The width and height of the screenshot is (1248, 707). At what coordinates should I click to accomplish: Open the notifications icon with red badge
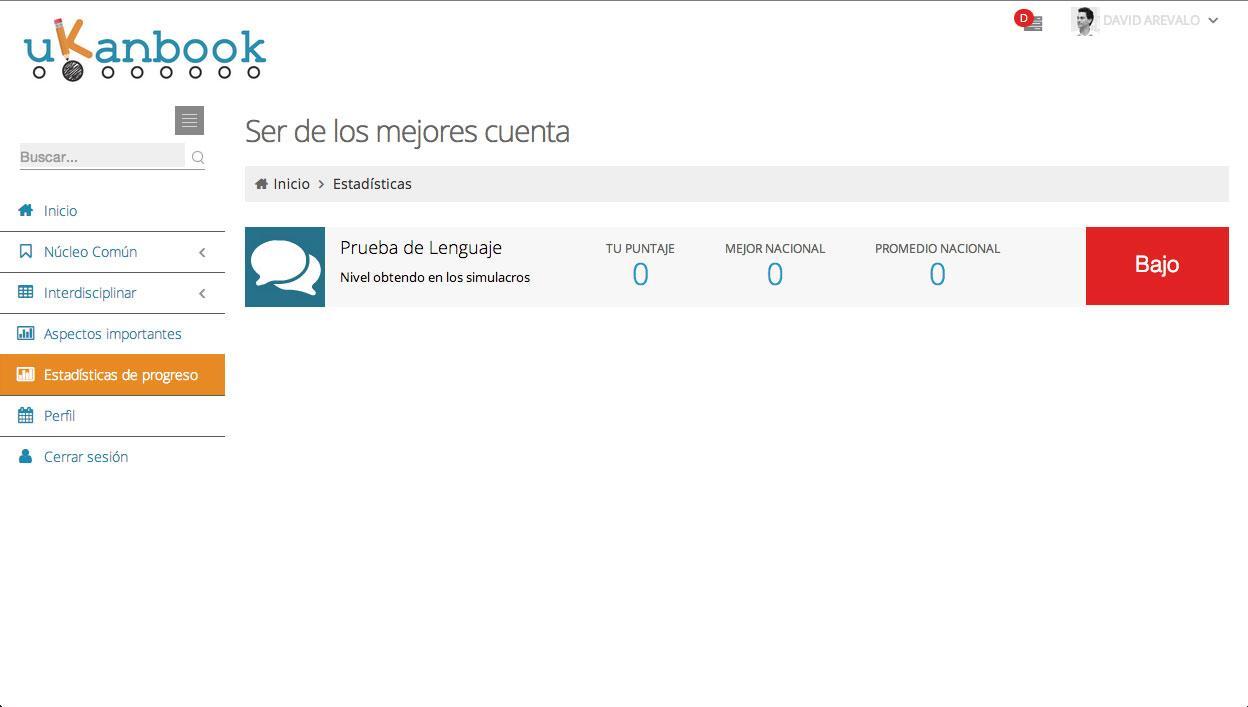click(1030, 21)
